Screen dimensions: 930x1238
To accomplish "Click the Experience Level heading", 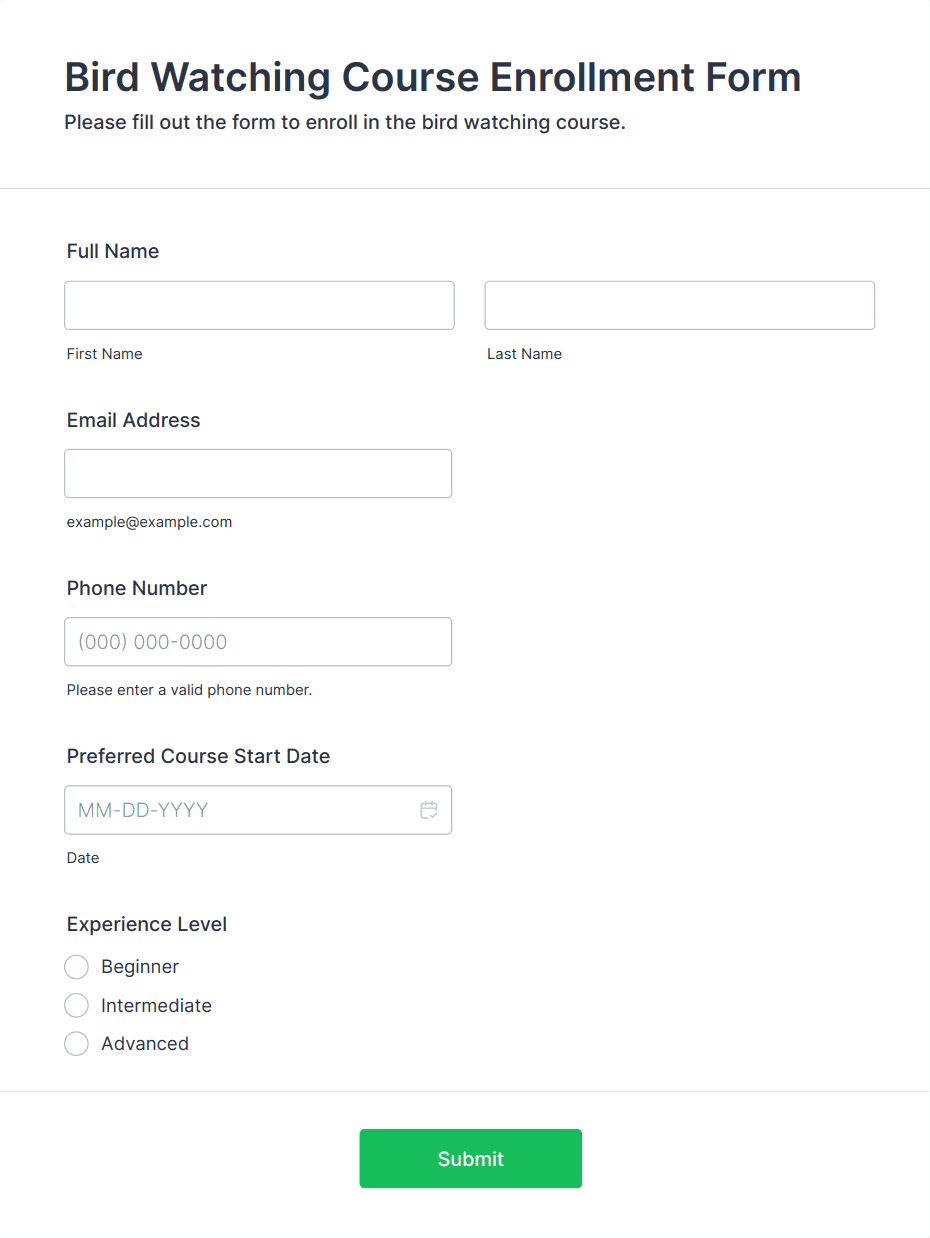I will coord(147,924).
